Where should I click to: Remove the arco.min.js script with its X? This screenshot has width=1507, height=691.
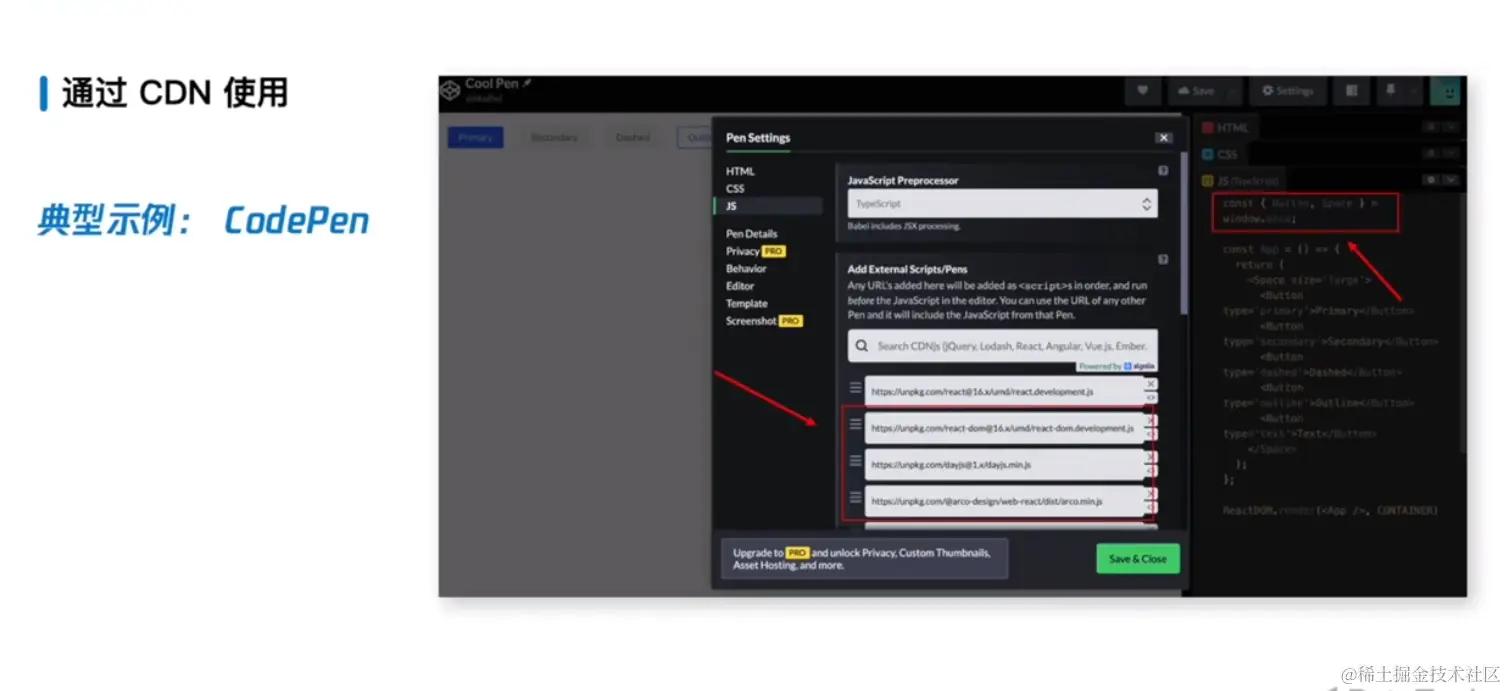pos(1151,494)
